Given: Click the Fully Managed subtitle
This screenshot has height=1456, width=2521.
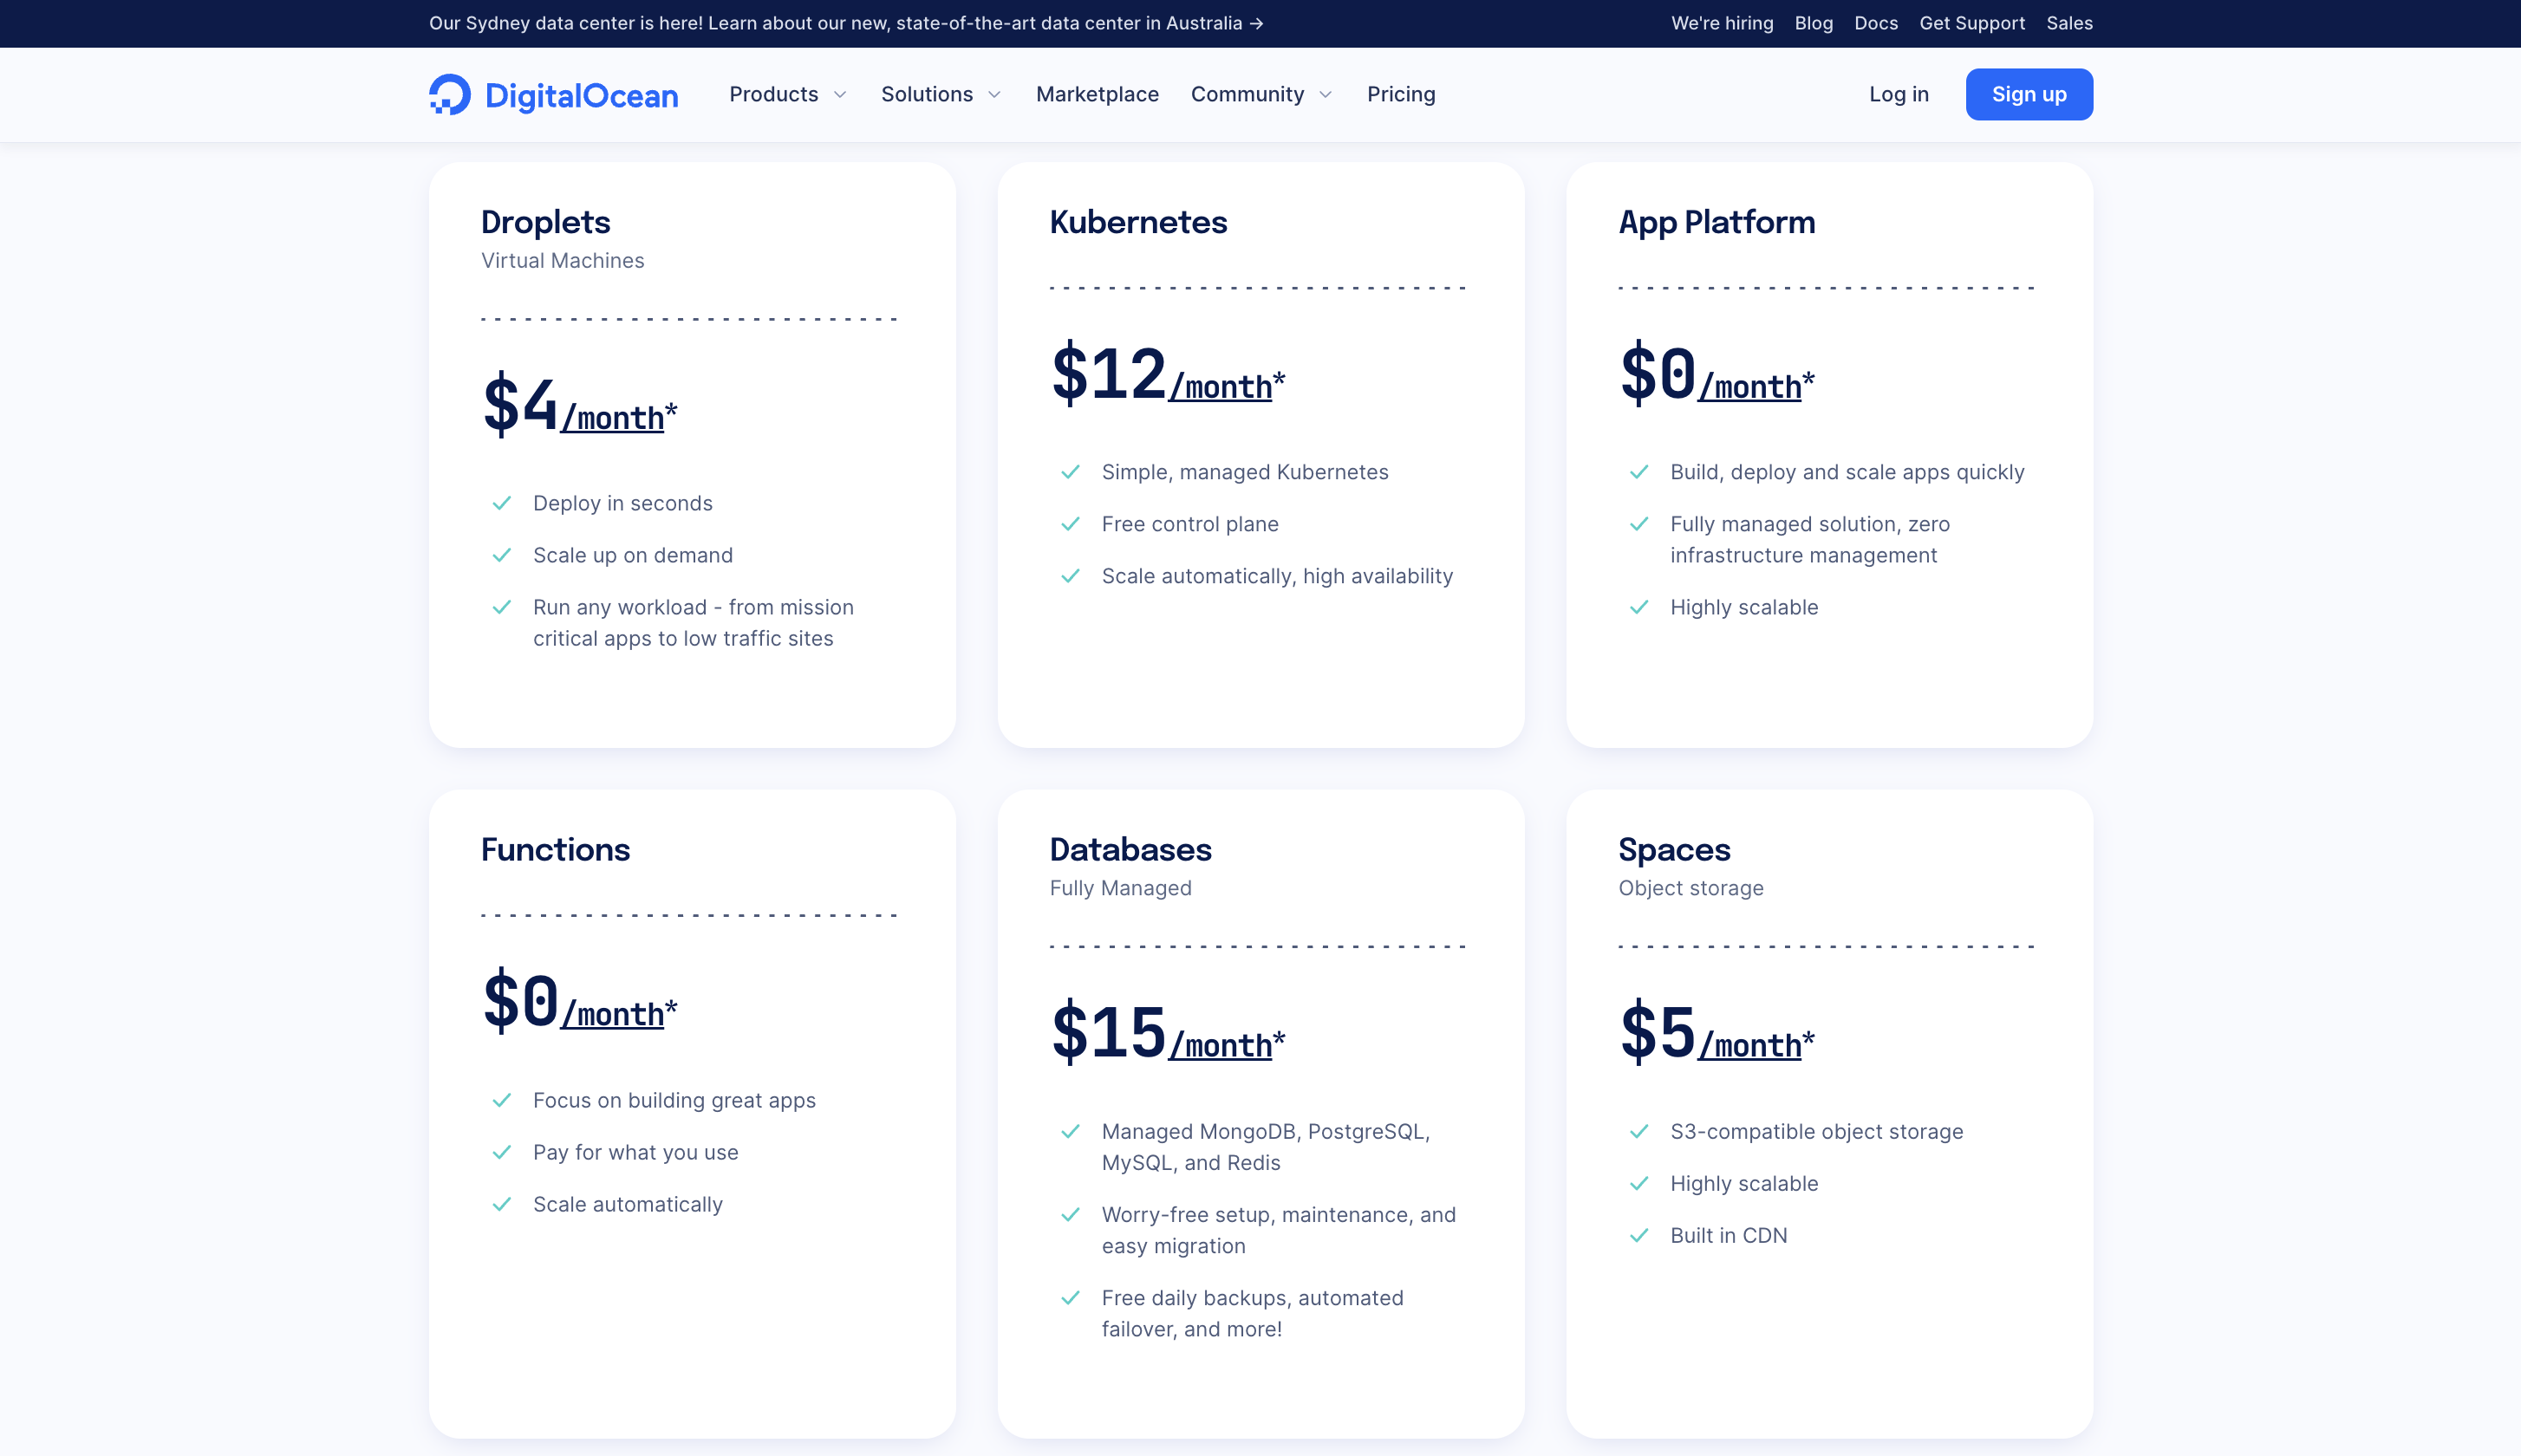Looking at the screenshot, I should (x=1120, y=888).
